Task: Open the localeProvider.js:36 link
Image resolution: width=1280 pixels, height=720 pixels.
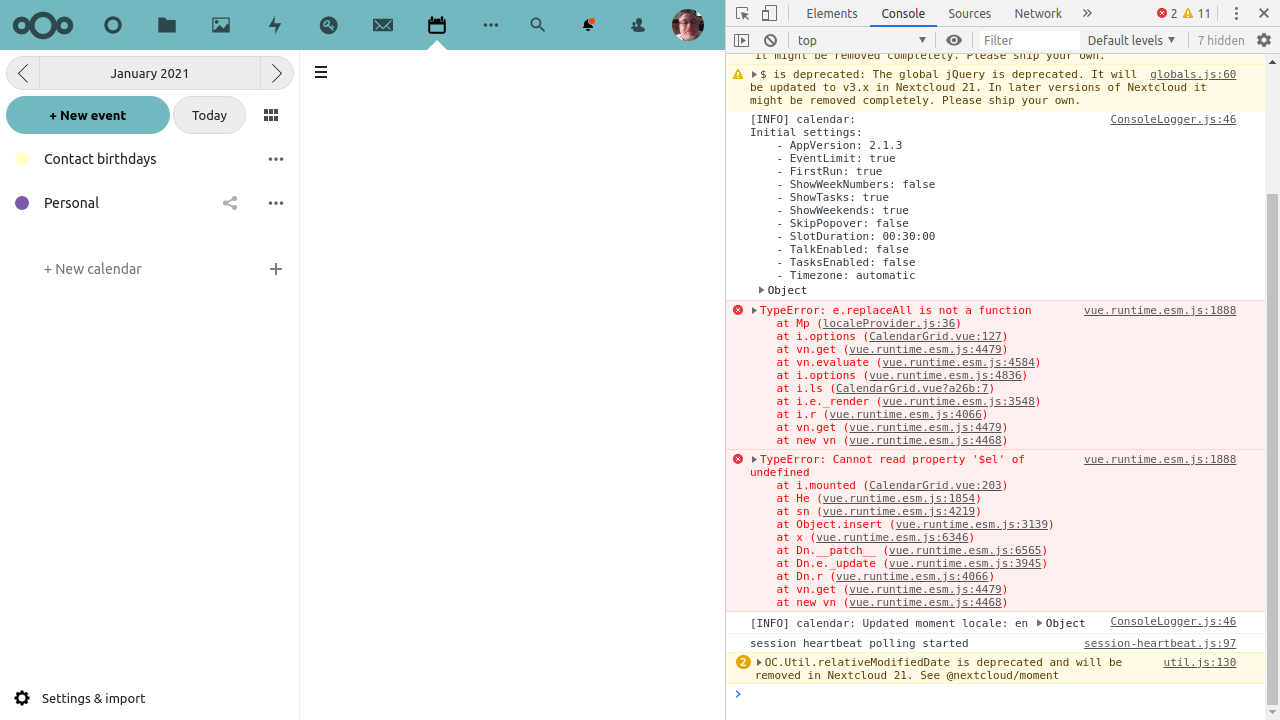Action: pos(889,323)
